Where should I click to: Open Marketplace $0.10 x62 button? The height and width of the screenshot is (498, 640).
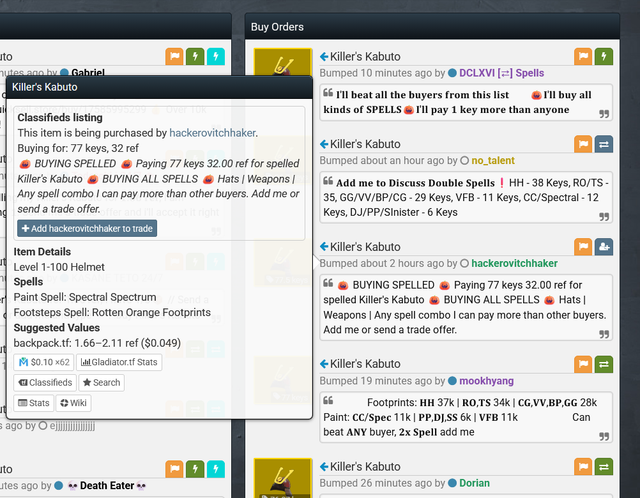tap(44, 362)
